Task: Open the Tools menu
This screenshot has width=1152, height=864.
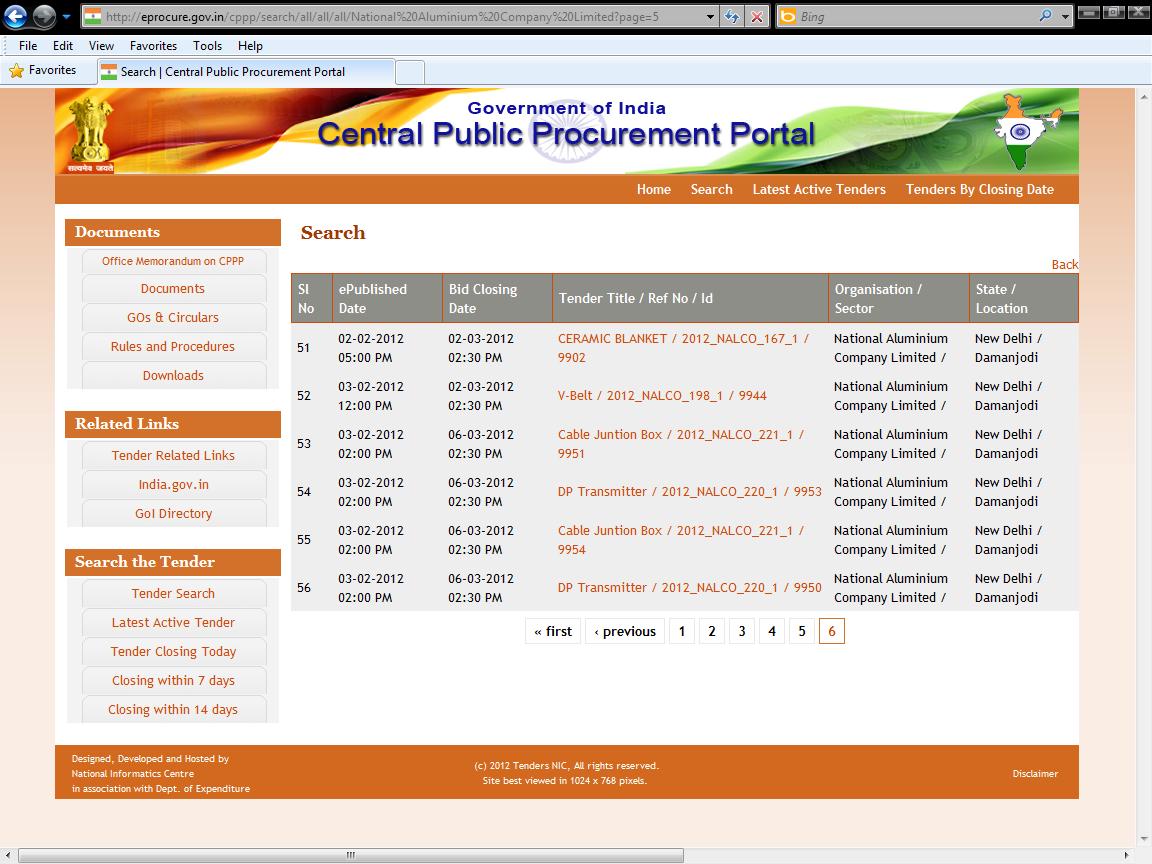Action: click(207, 46)
